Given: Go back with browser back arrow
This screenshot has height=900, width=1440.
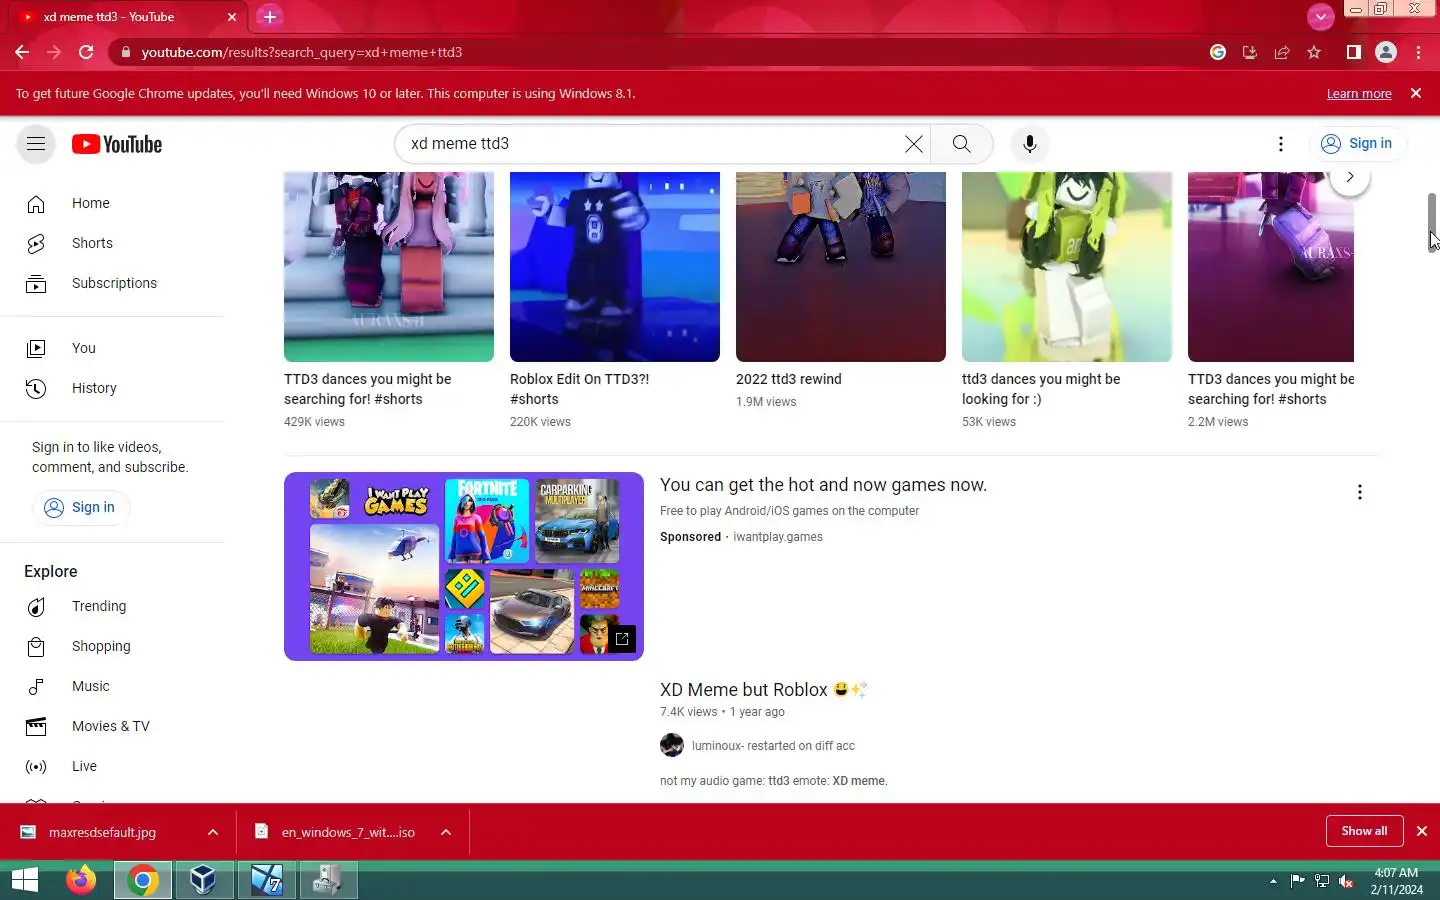Looking at the screenshot, I should click(x=22, y=52).
